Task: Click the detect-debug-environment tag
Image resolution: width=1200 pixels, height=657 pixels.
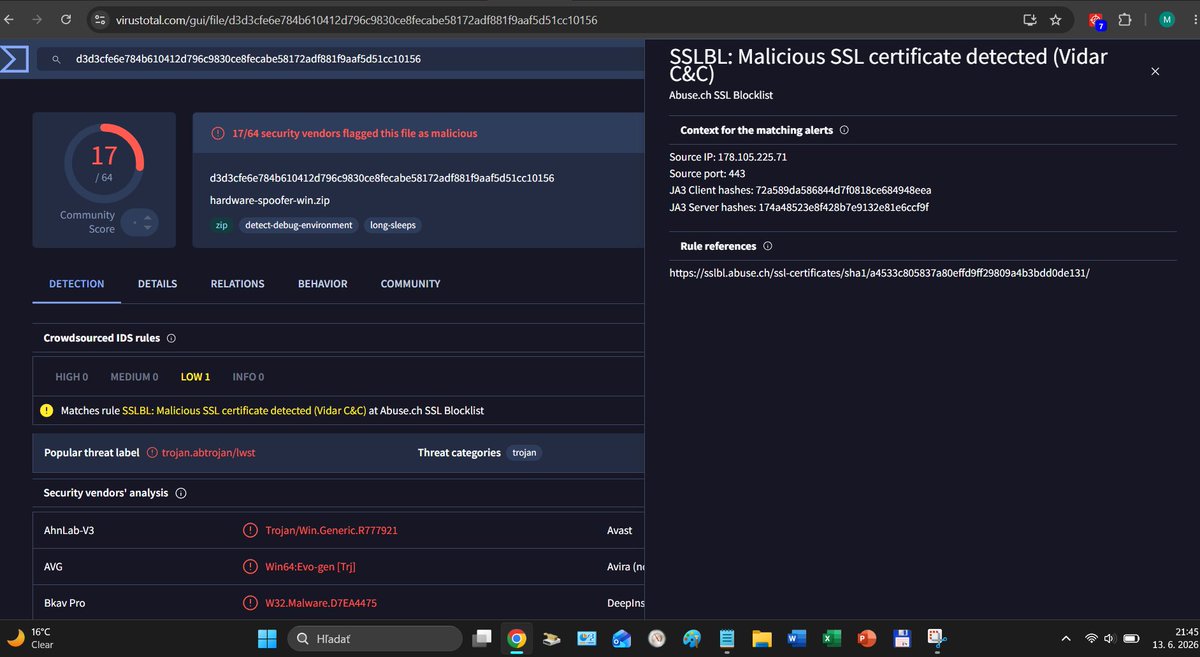Action: (x=299, y=225)
